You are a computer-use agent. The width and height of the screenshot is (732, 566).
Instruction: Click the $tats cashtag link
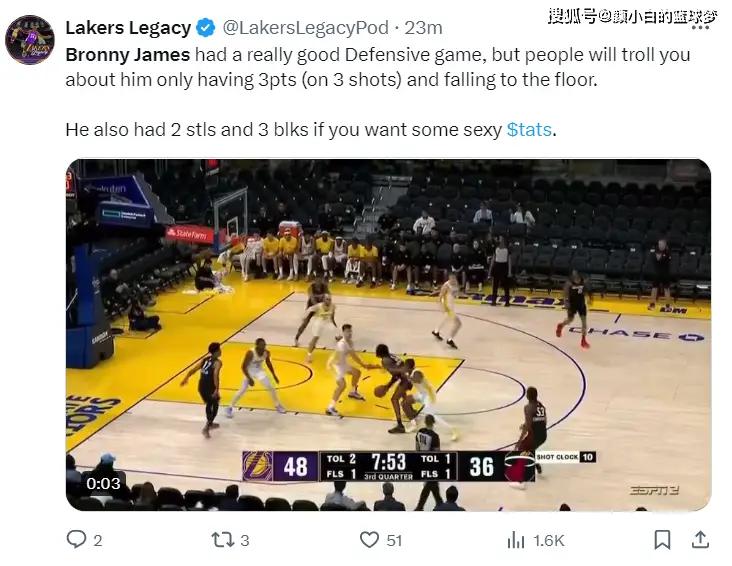[528, 129]
